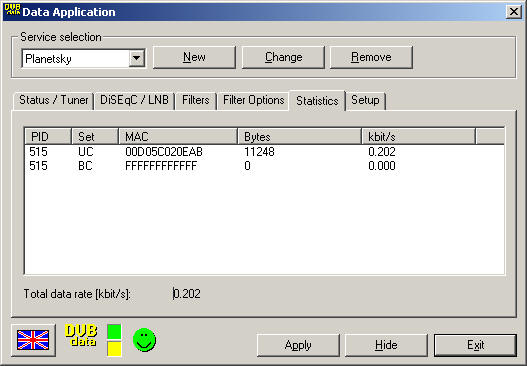Viewport: 527px width, 366px height.
Task: Click the New service button
Action: [x=194, y=57]
